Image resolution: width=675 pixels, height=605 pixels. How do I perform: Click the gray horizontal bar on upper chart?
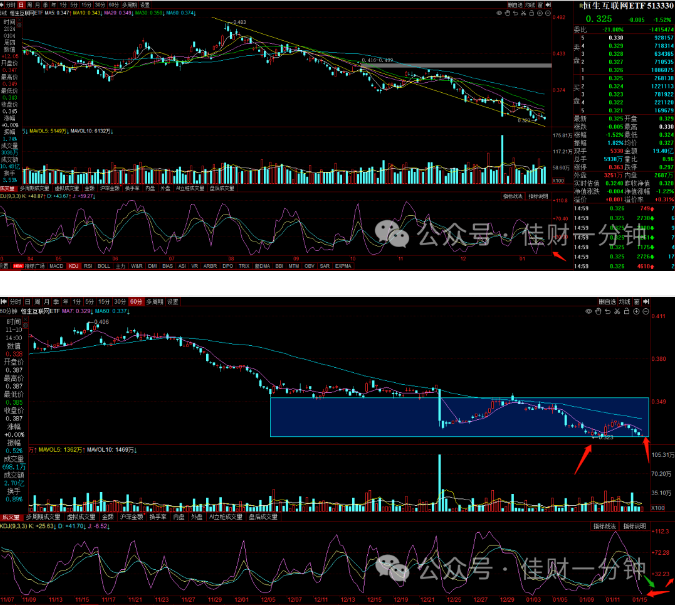[456, 65]
